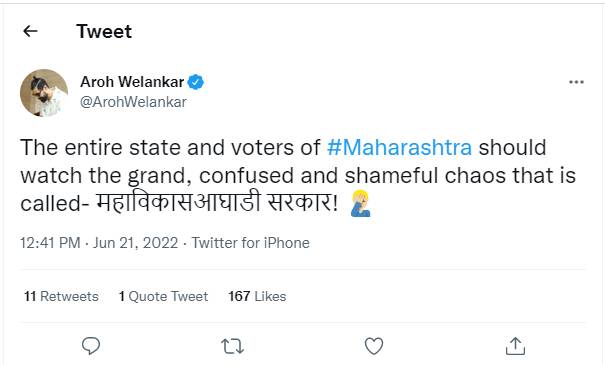This screenshot has height=365, width=605.
Task: Click the blue verified badge
Action: [x=196, y=82]
